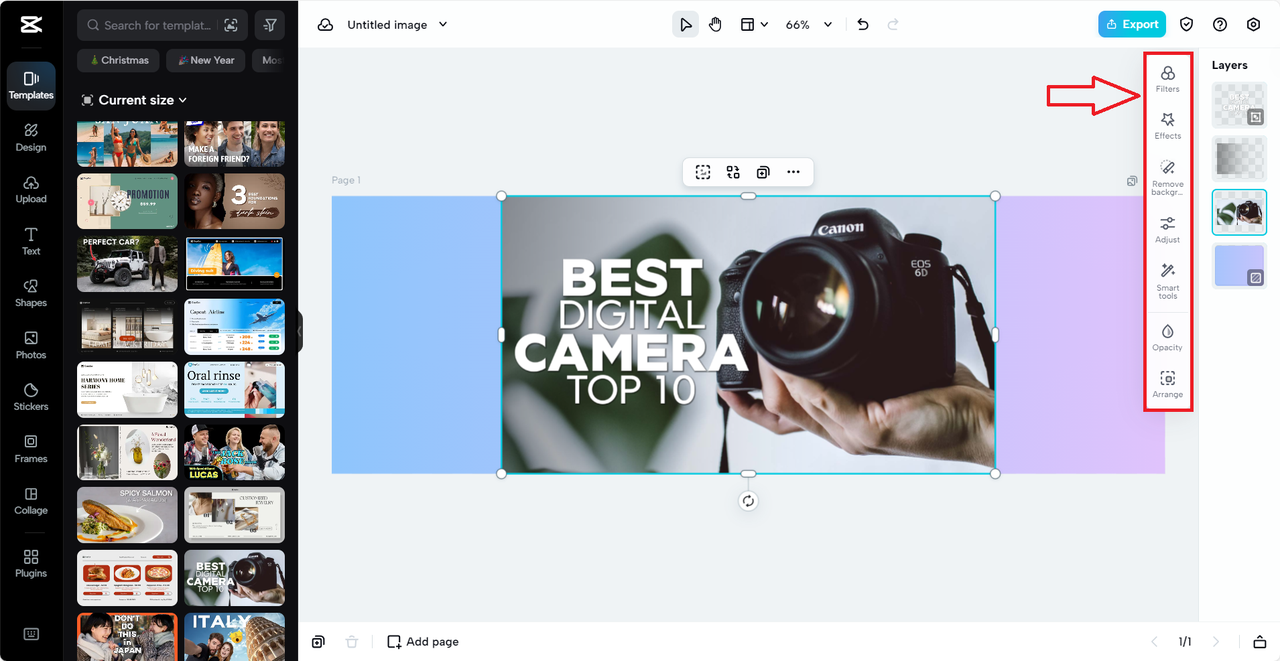Choose the Perfect Car jeep template
Screen dimensions: 1280x661
[x=127, y=264]
